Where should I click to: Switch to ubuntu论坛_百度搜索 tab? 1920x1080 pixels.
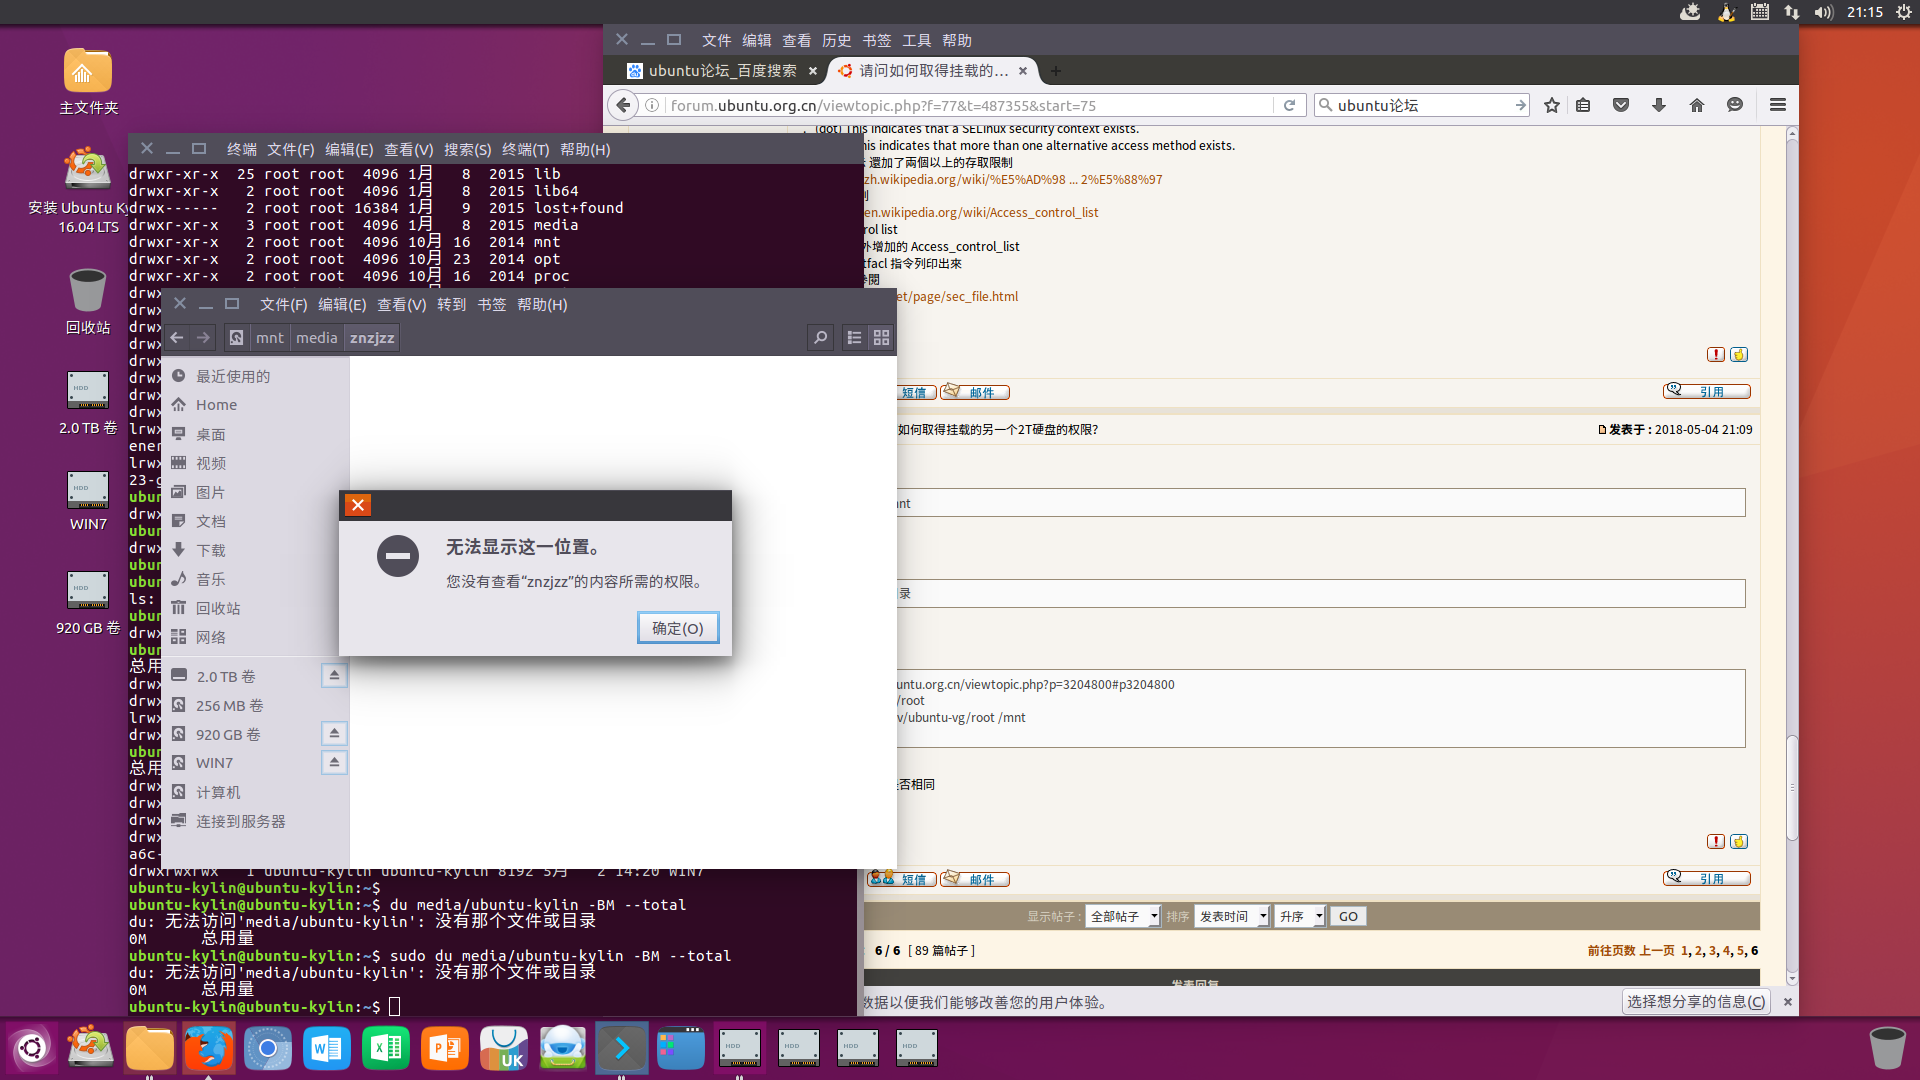click(x=722, y=71)
